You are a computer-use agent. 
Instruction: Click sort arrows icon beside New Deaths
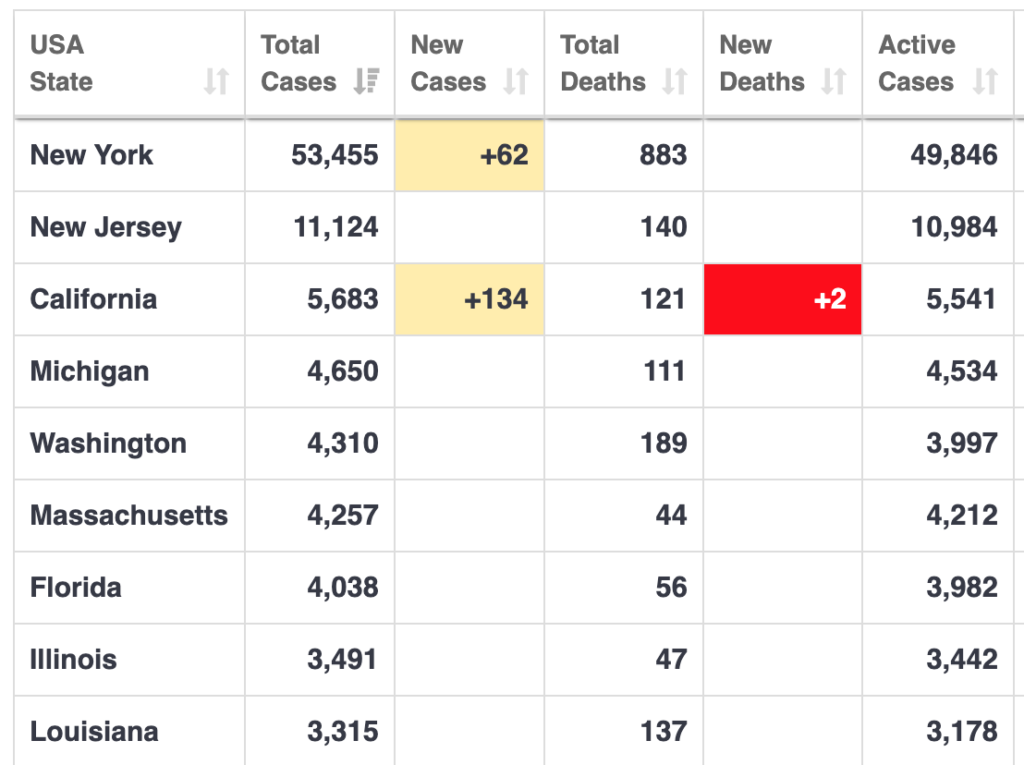[x=833, y=81]
